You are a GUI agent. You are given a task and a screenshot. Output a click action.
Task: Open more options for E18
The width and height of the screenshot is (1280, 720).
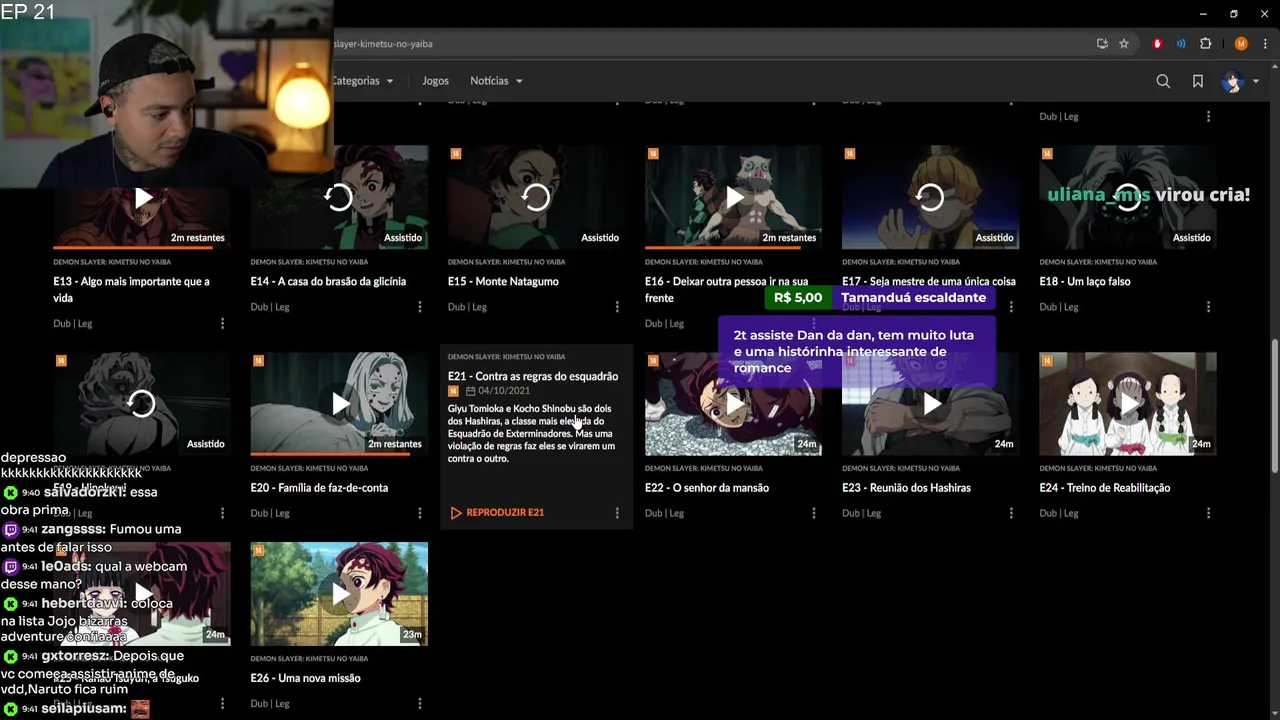click(1208, 307)
